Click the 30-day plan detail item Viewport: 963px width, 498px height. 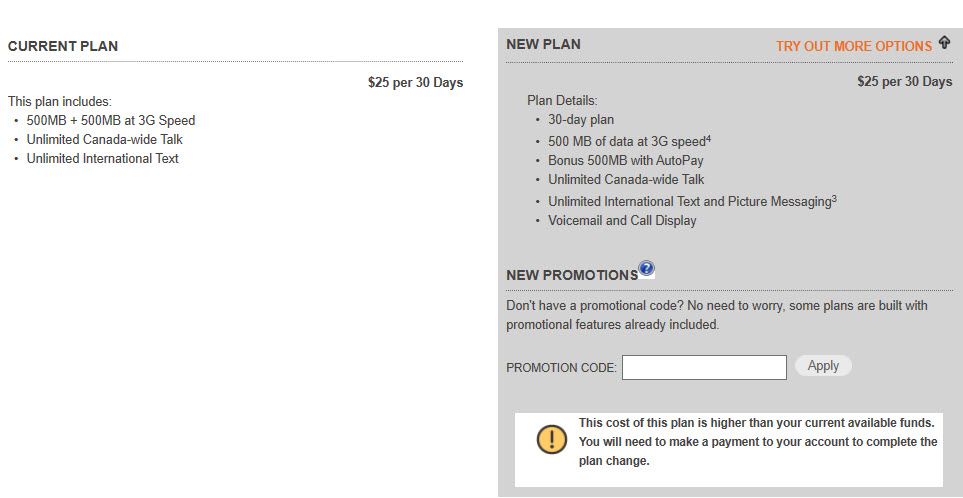pyautogui.click(x=581, y=120)
